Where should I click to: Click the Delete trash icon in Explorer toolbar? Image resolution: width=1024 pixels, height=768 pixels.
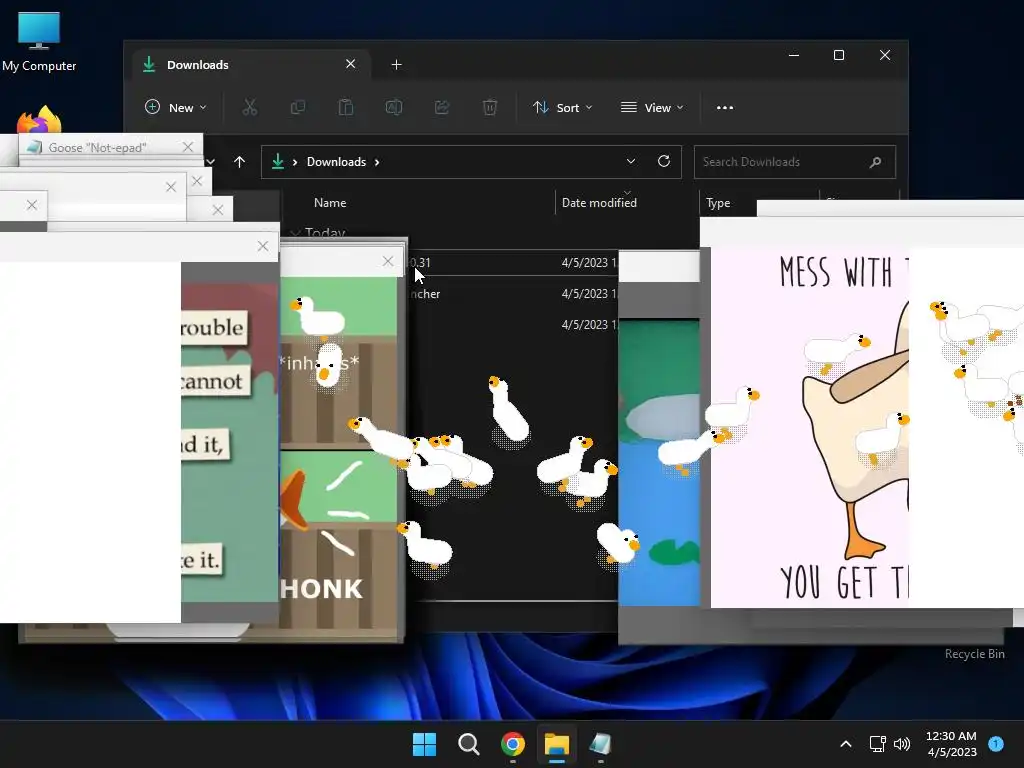490,108
